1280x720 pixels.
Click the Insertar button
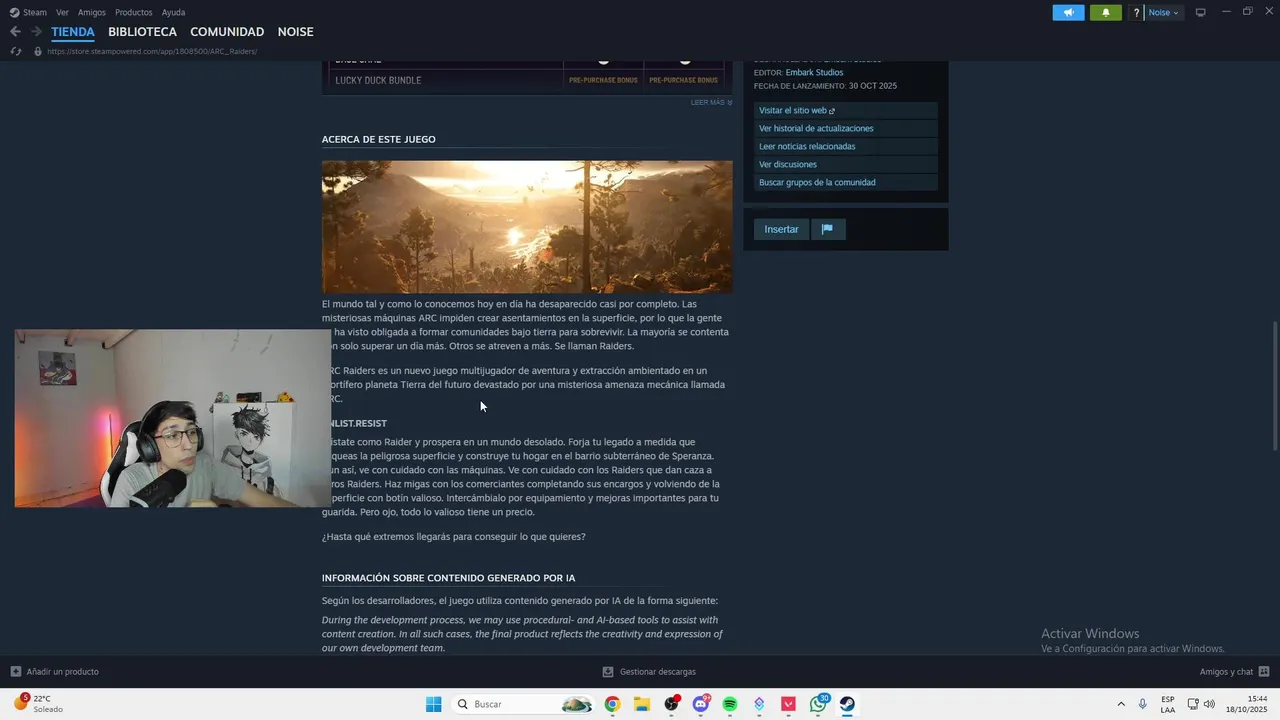(781, 229)
